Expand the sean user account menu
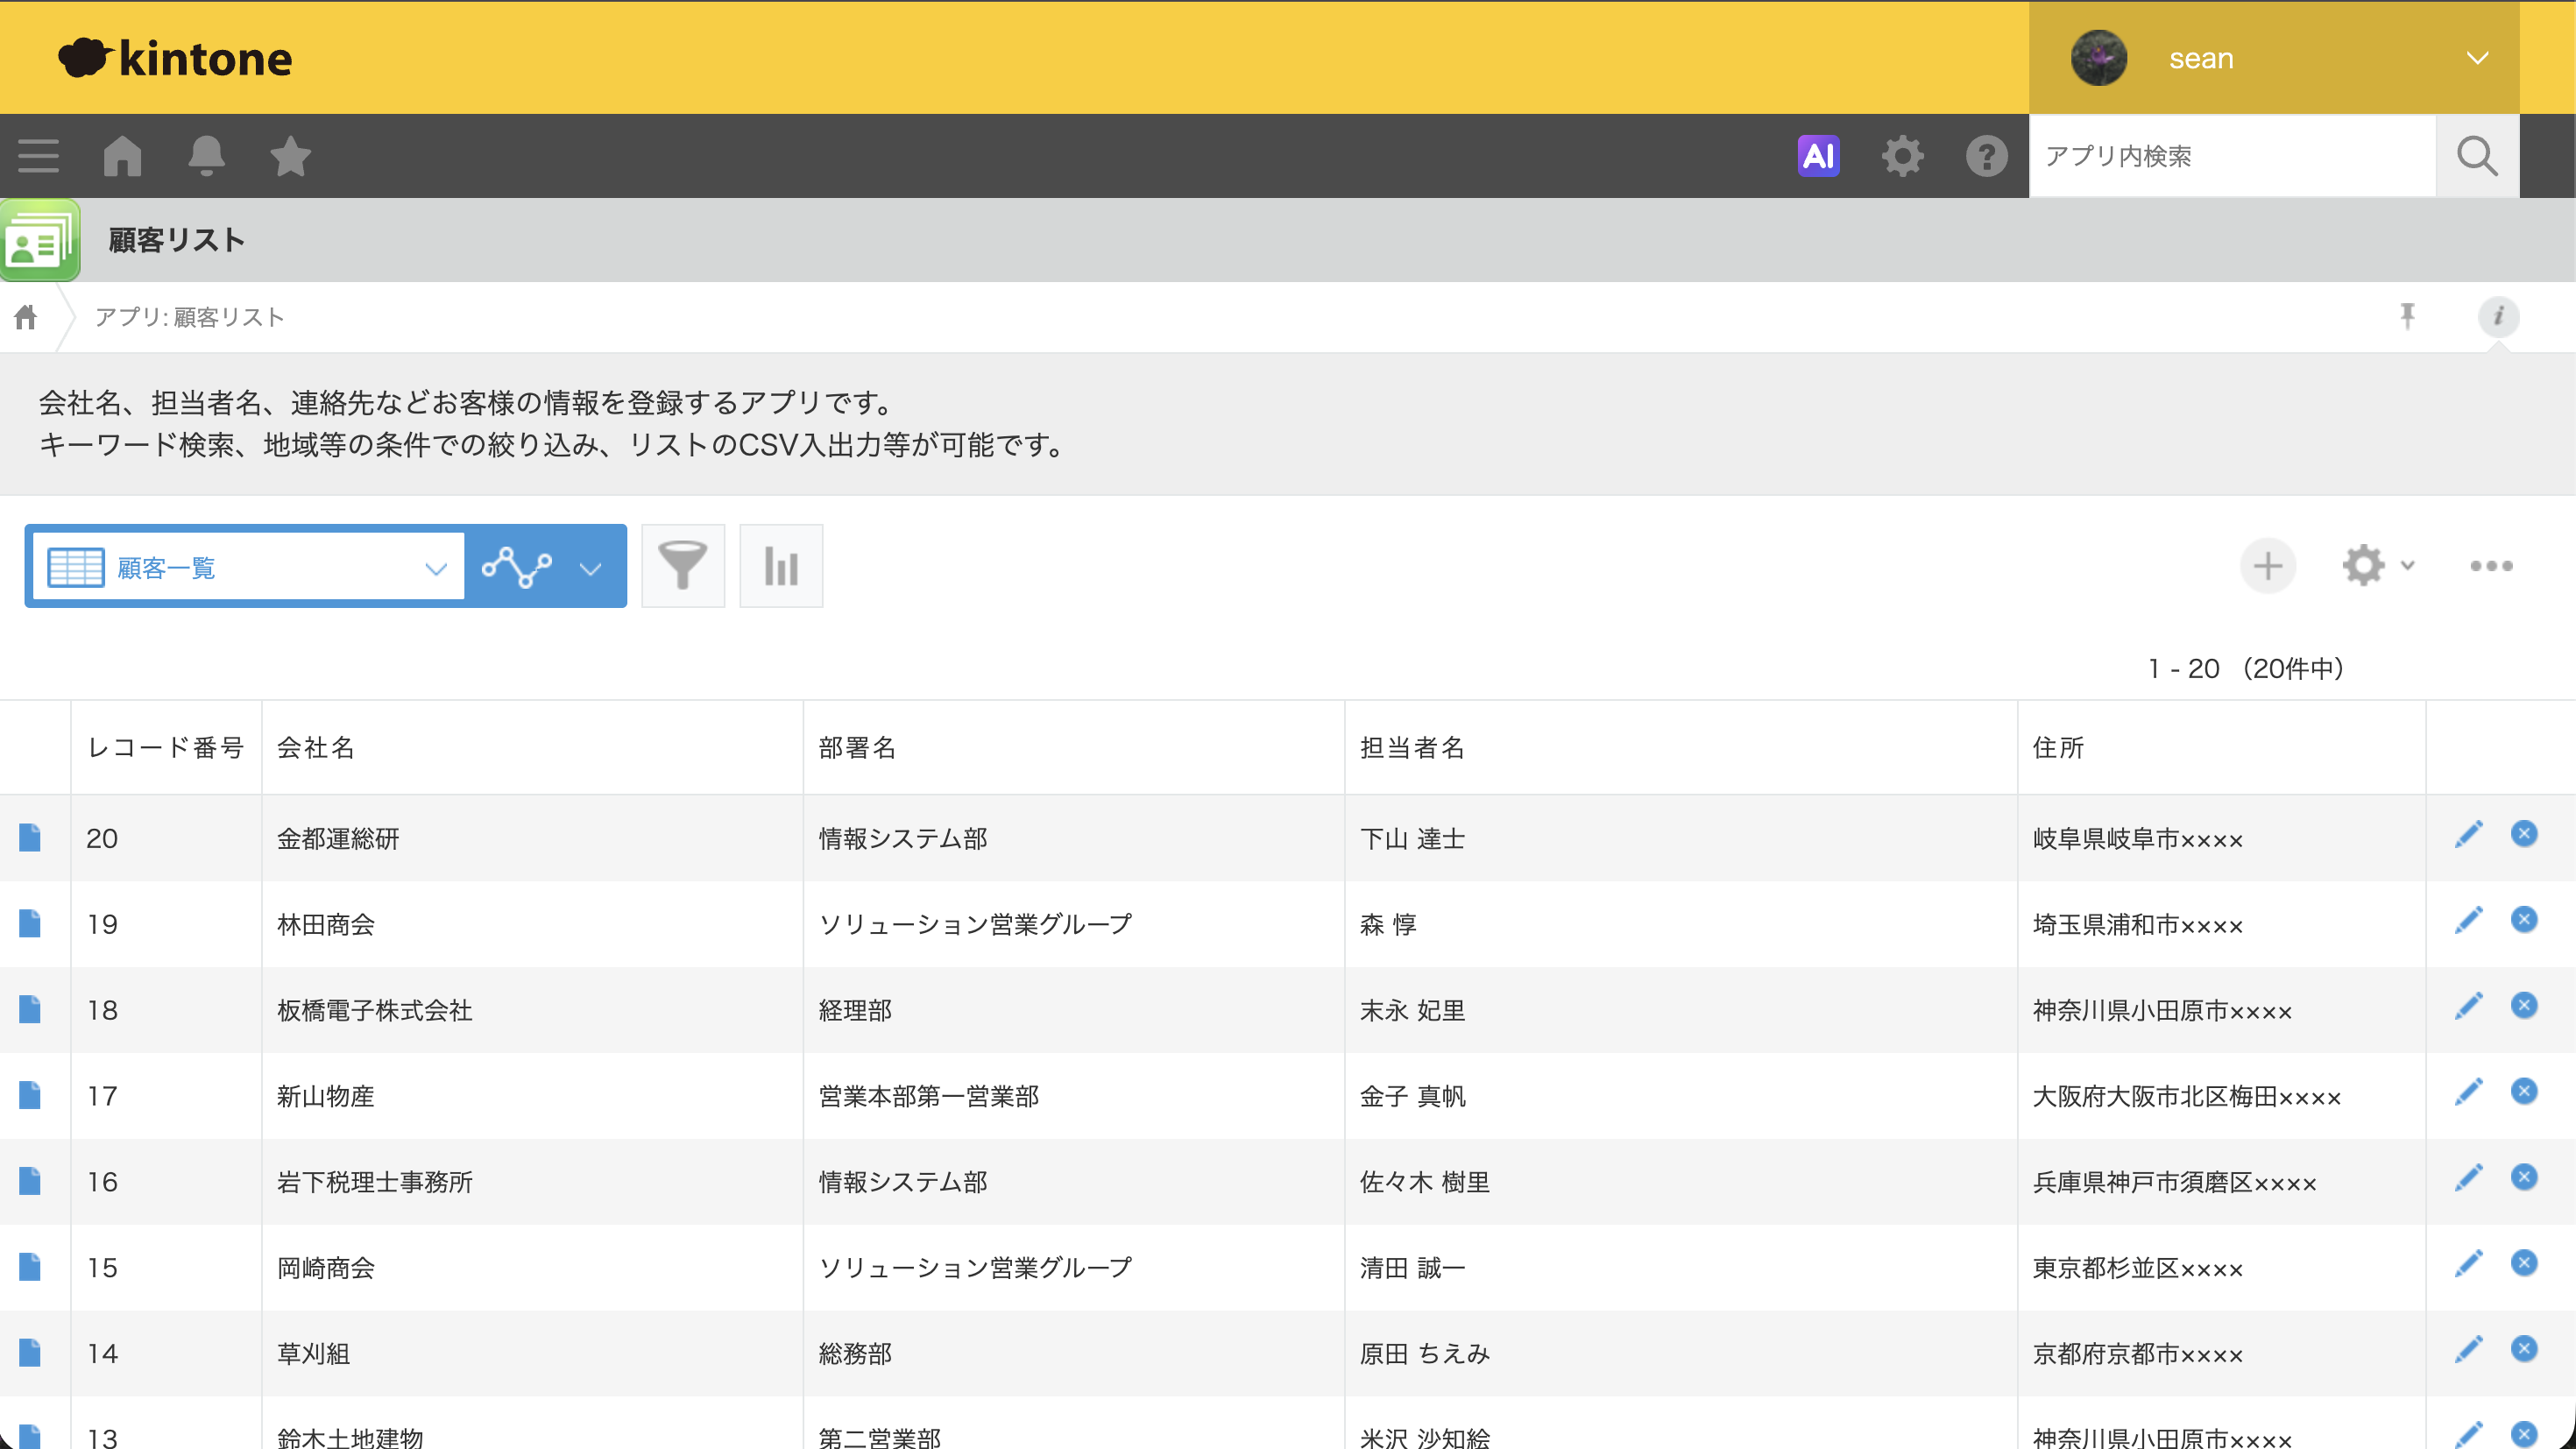This screenshot has height=1449, width=2576. [x=2274, y=58]
